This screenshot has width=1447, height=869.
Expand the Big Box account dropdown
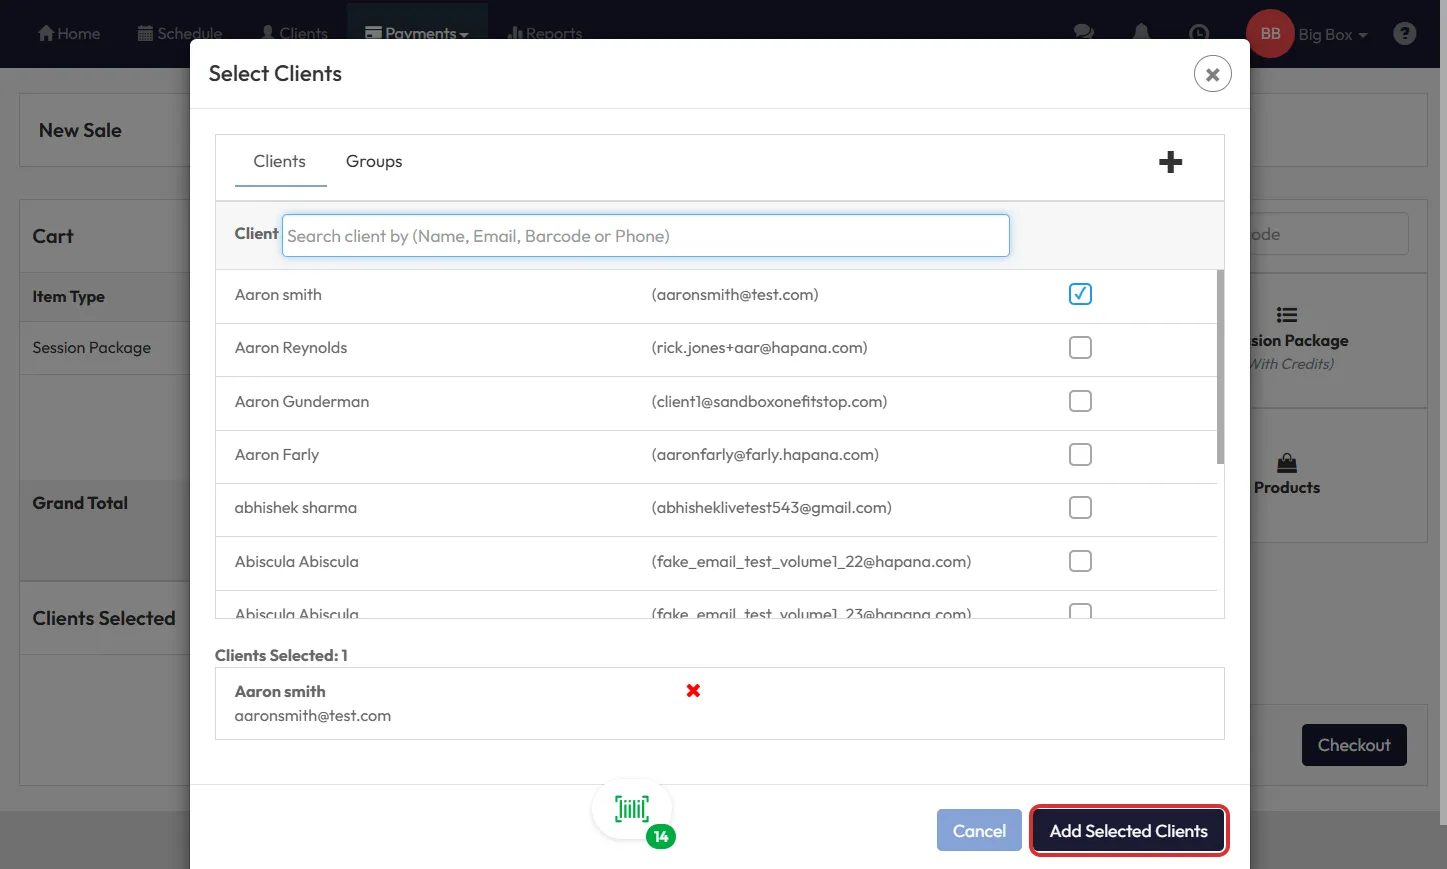[x=1332, y=35]
